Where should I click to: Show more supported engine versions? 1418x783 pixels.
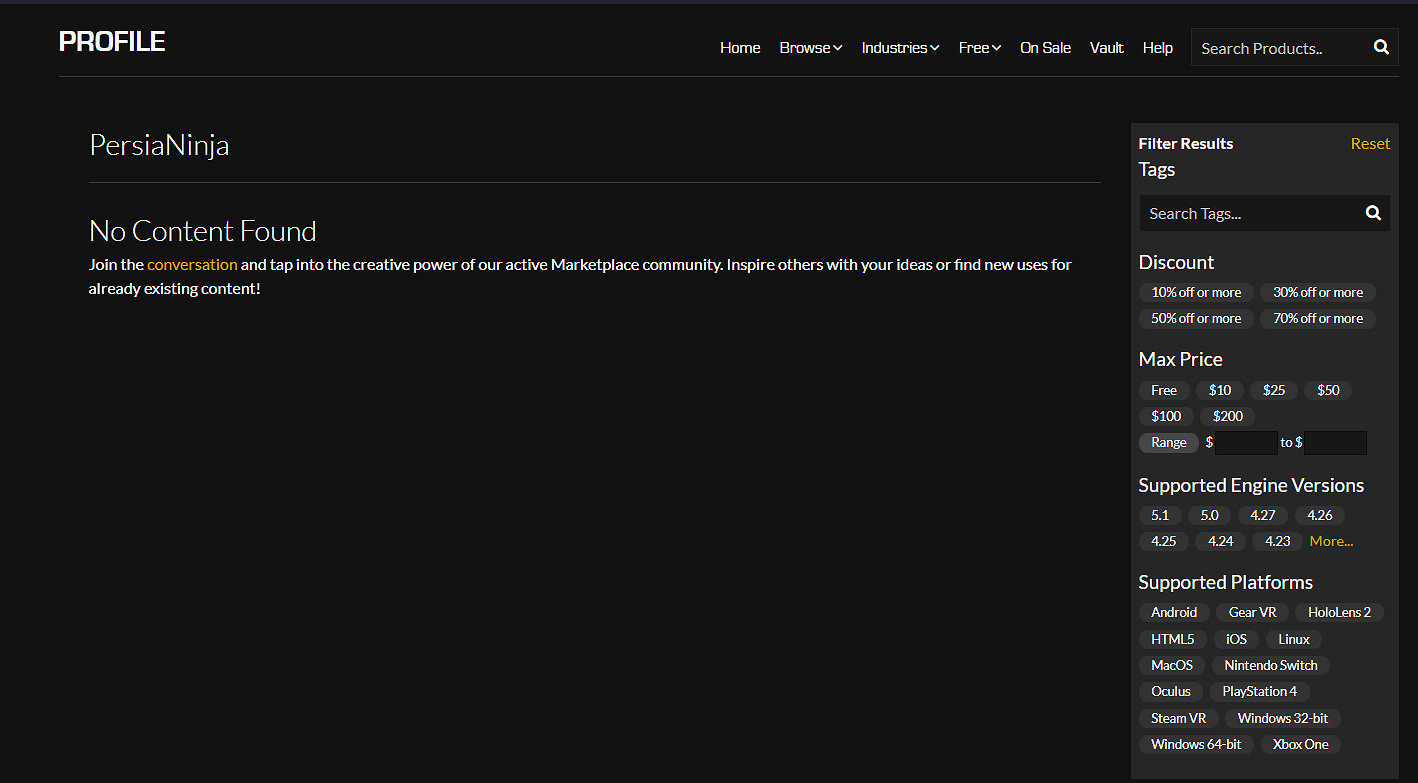click(1331, 541)
